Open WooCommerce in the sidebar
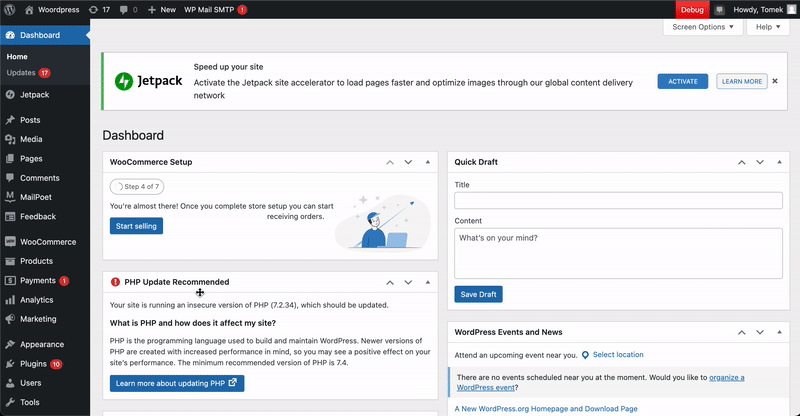 (45, 242)
